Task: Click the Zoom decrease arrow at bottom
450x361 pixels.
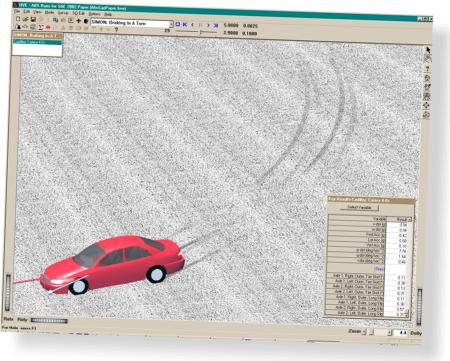Action: pos(364,332)
